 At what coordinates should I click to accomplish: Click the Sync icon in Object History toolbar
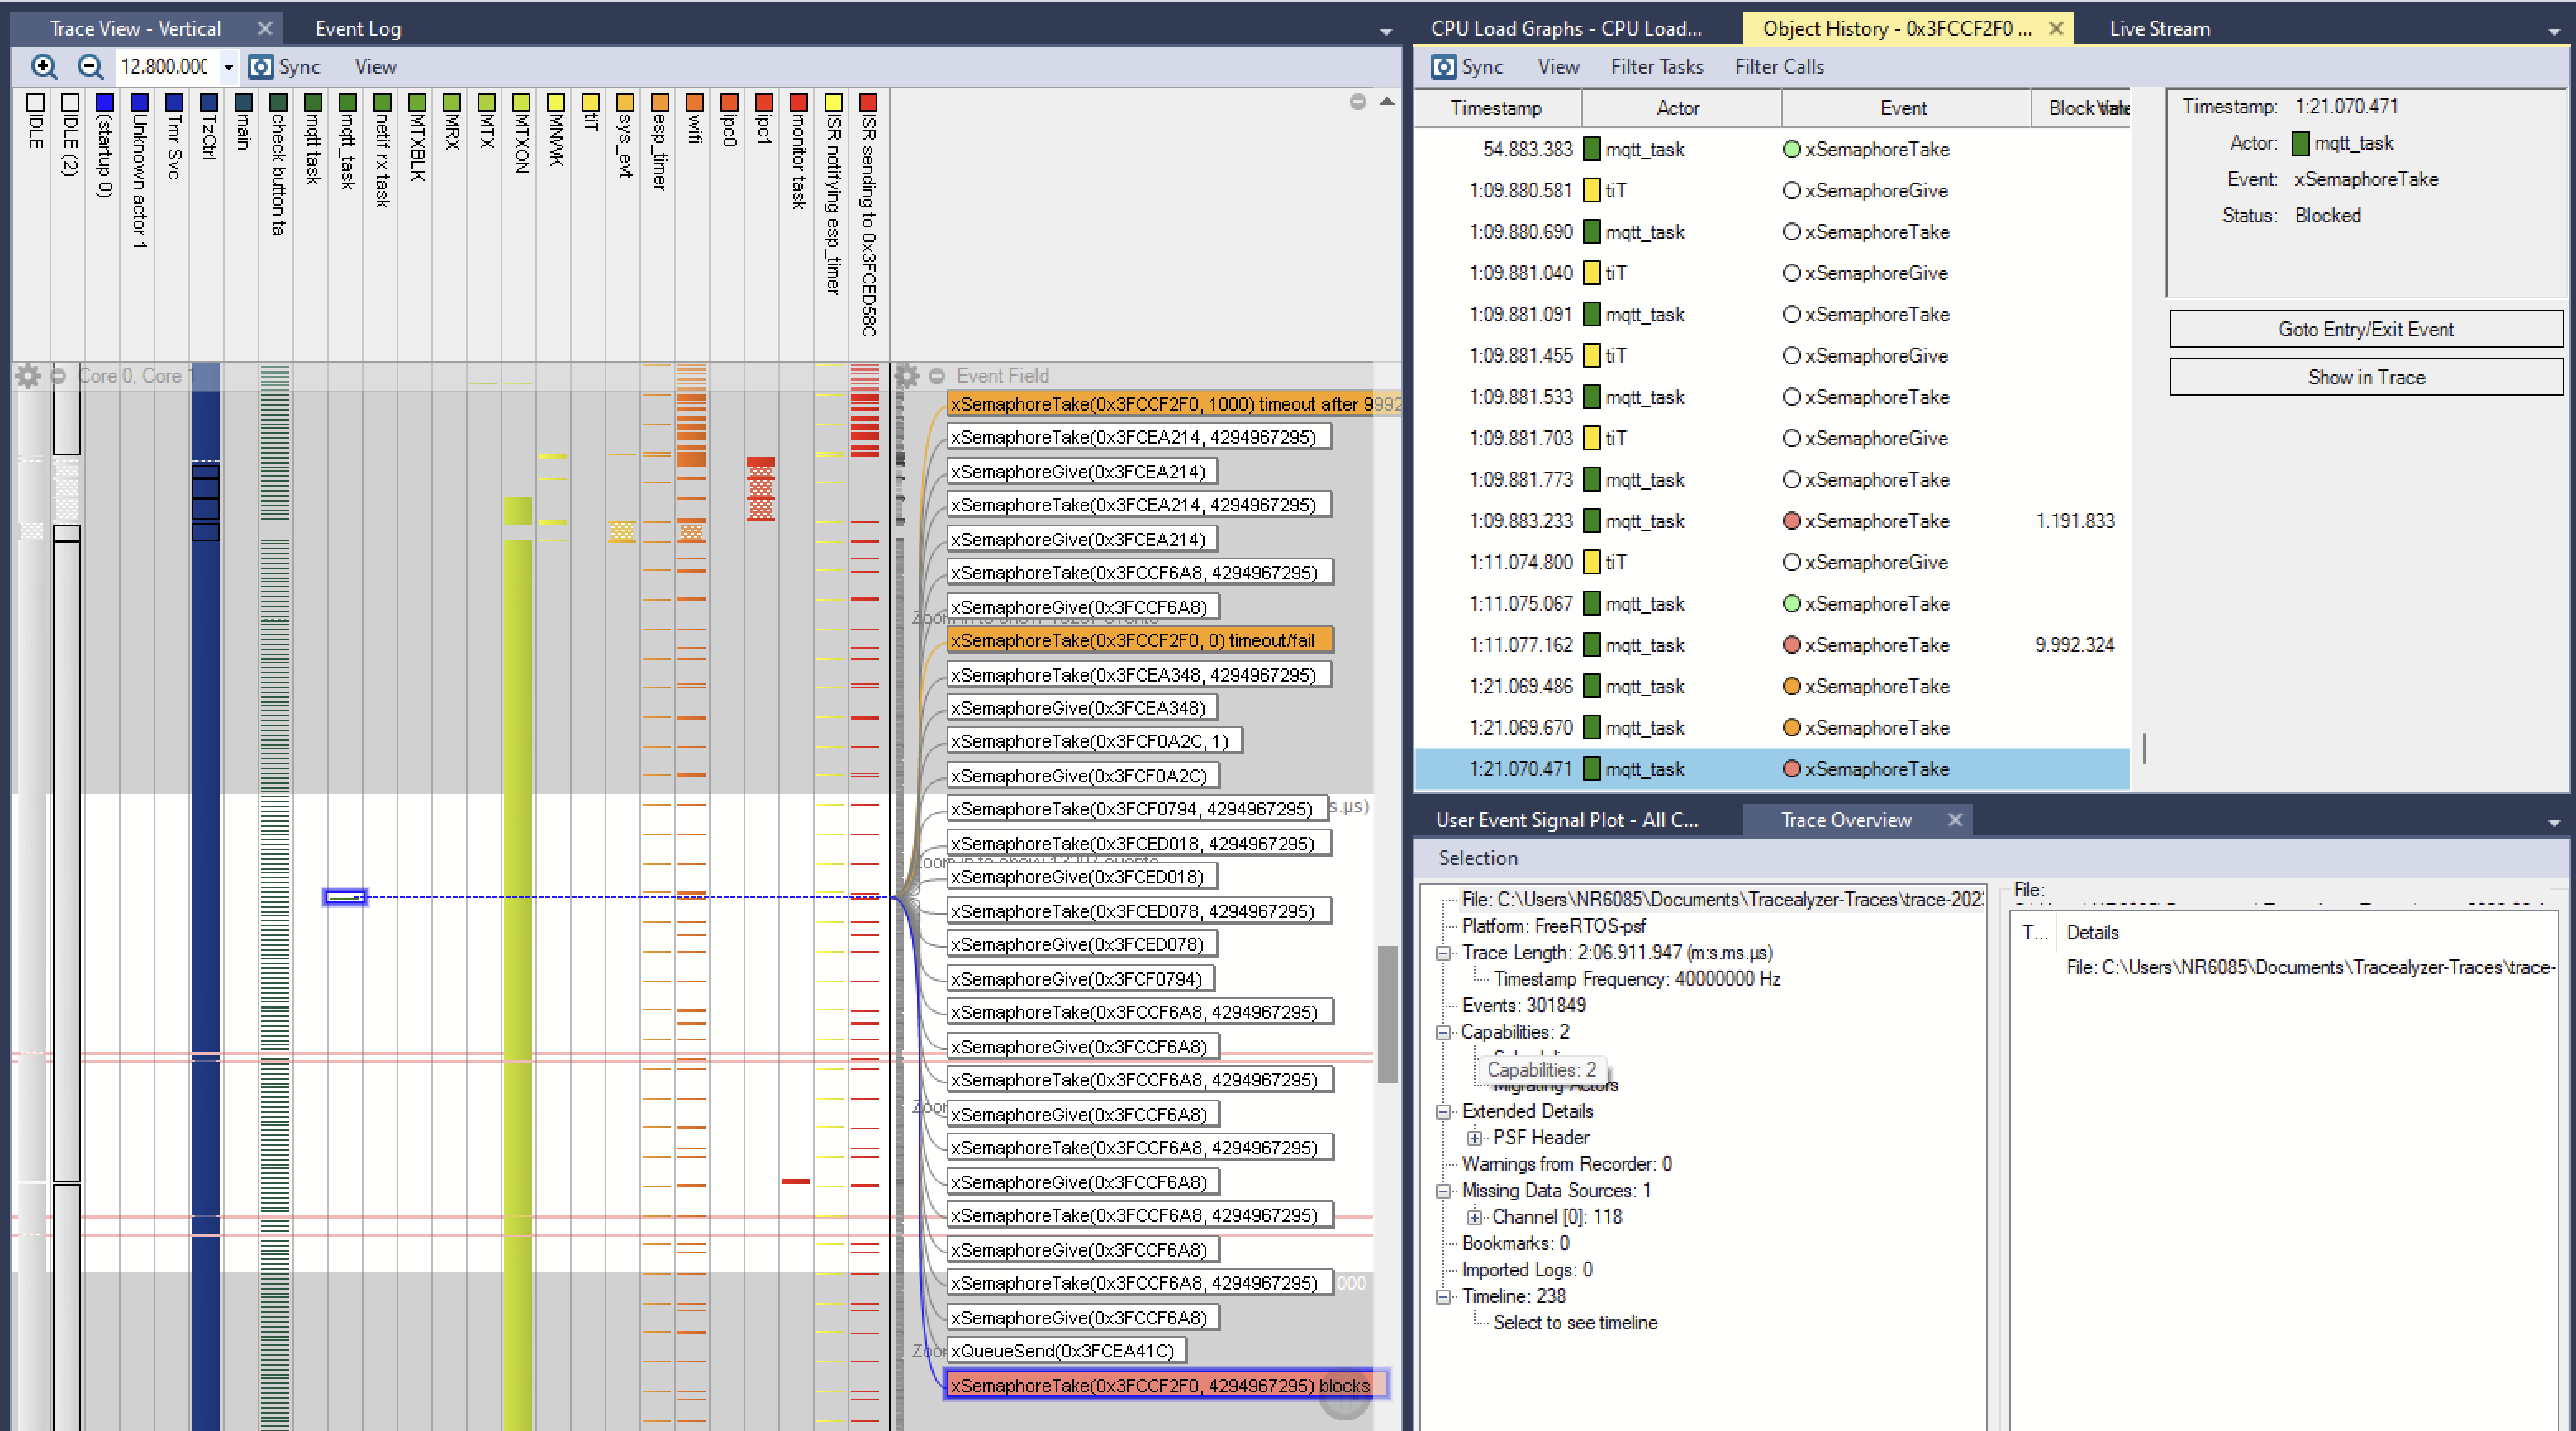[1443, 67]
